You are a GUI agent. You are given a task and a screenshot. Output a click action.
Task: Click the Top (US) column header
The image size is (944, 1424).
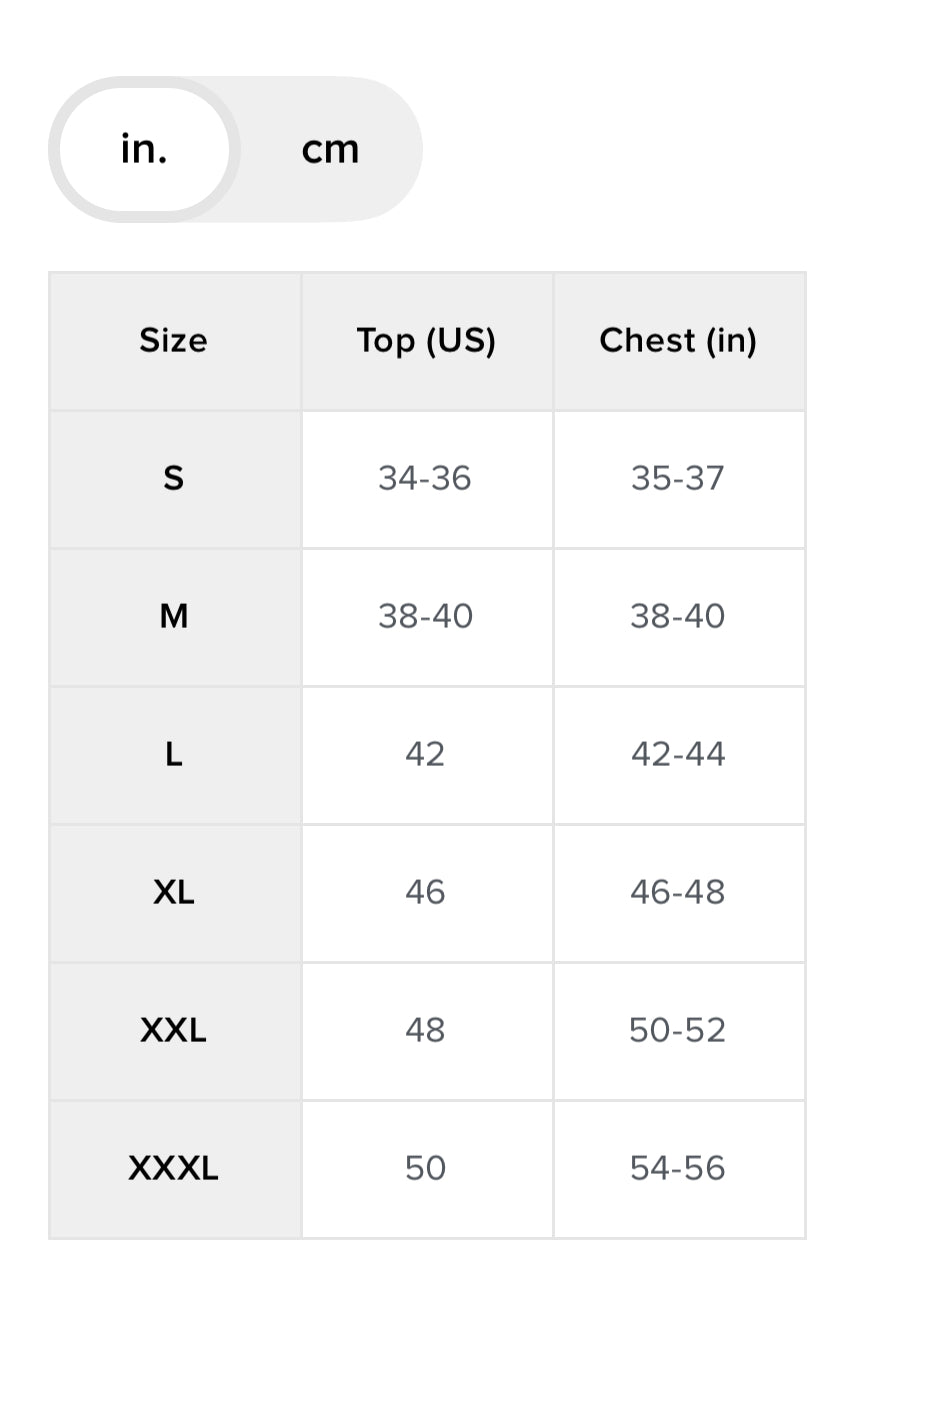click(426, 341)
